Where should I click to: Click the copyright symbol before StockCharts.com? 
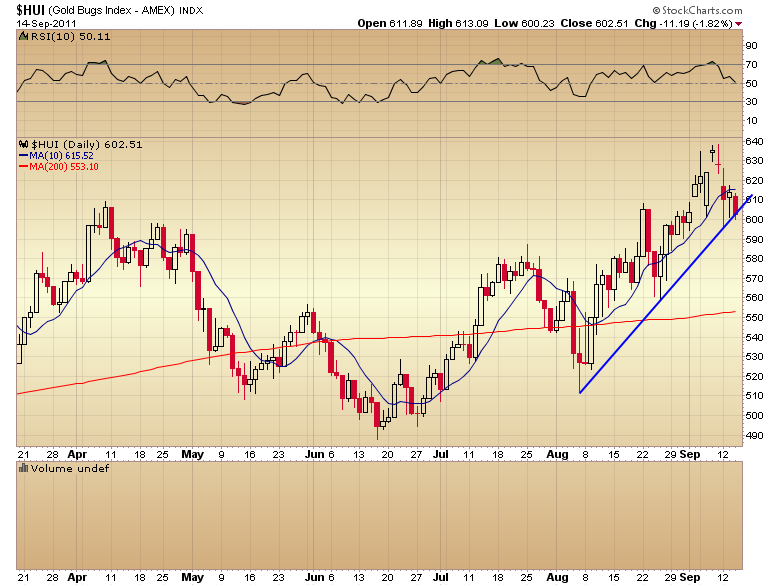pos(656,10)
